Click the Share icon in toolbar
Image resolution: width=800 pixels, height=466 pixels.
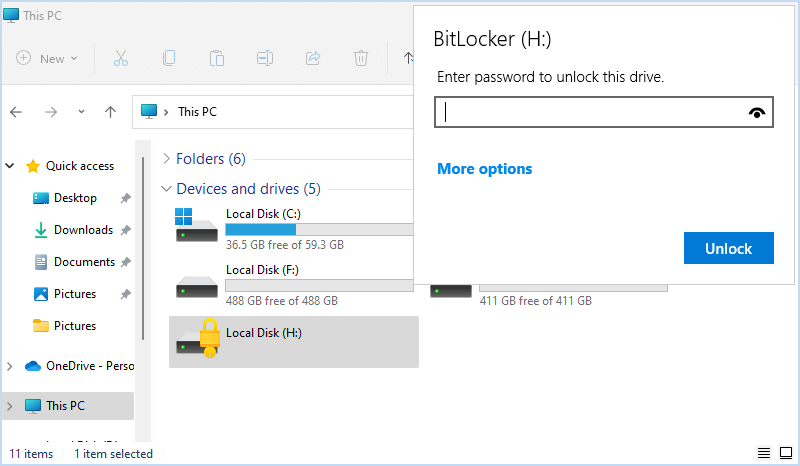tap(313, 58)
